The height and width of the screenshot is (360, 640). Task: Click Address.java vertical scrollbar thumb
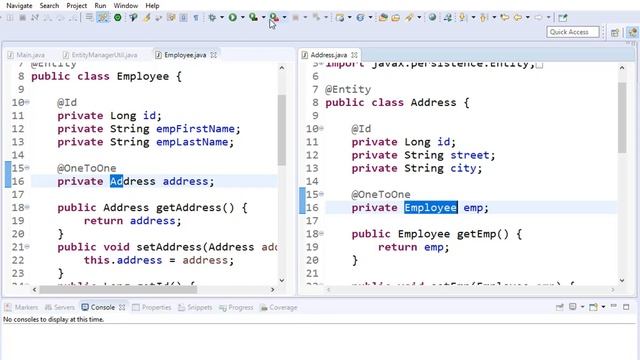click(622, 118)
